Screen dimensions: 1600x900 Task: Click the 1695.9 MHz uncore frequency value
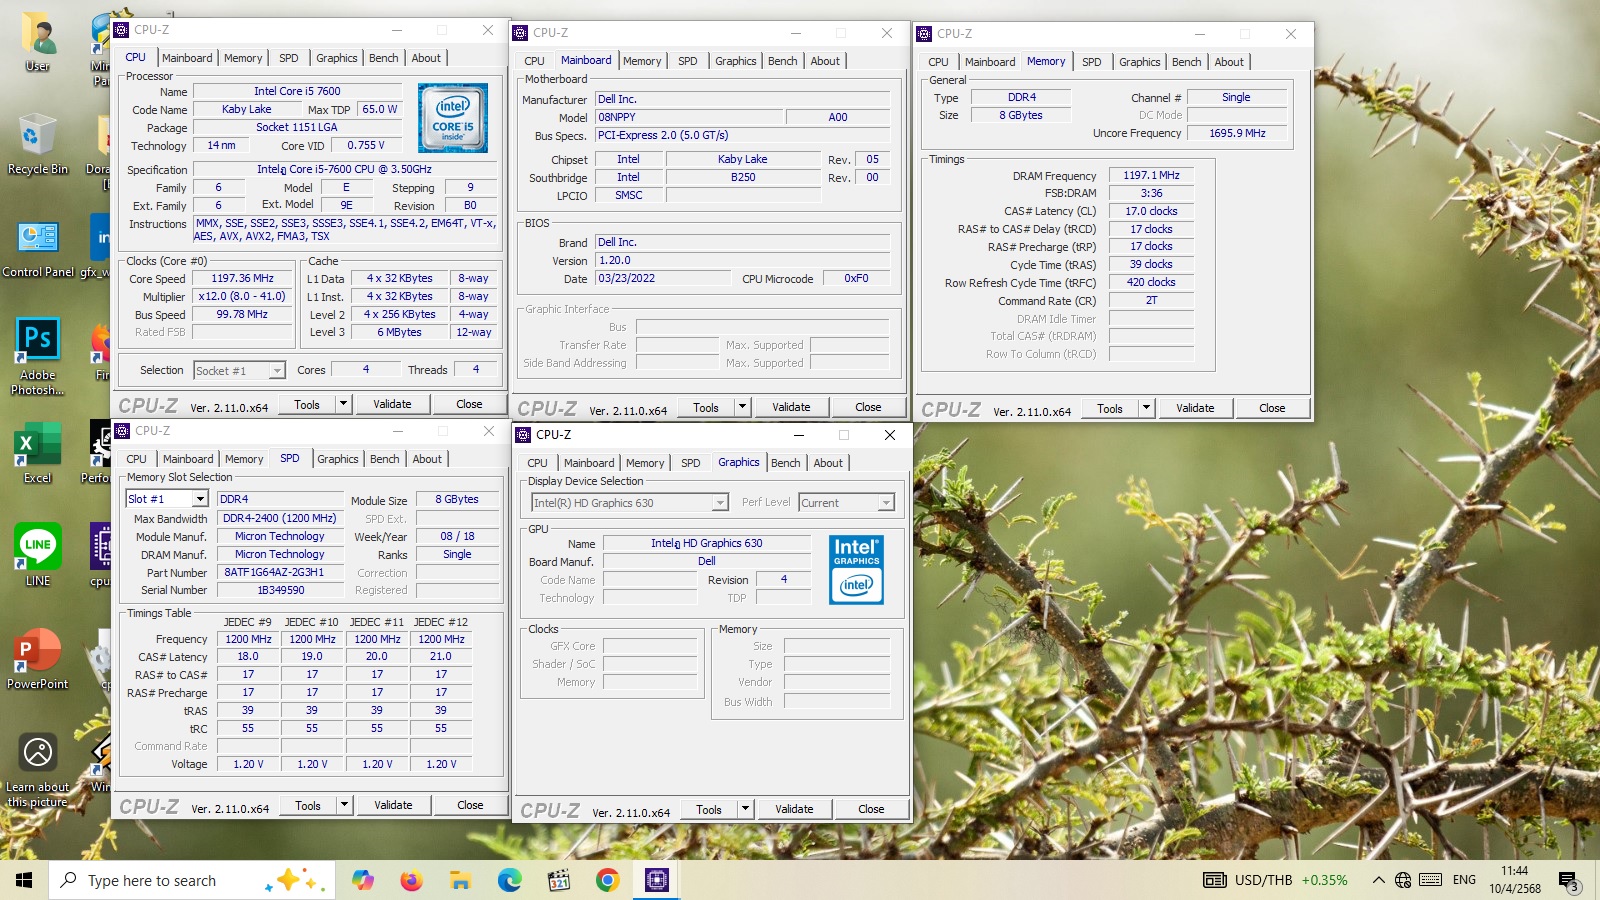pyautogui.click(x=1237, y=133)
